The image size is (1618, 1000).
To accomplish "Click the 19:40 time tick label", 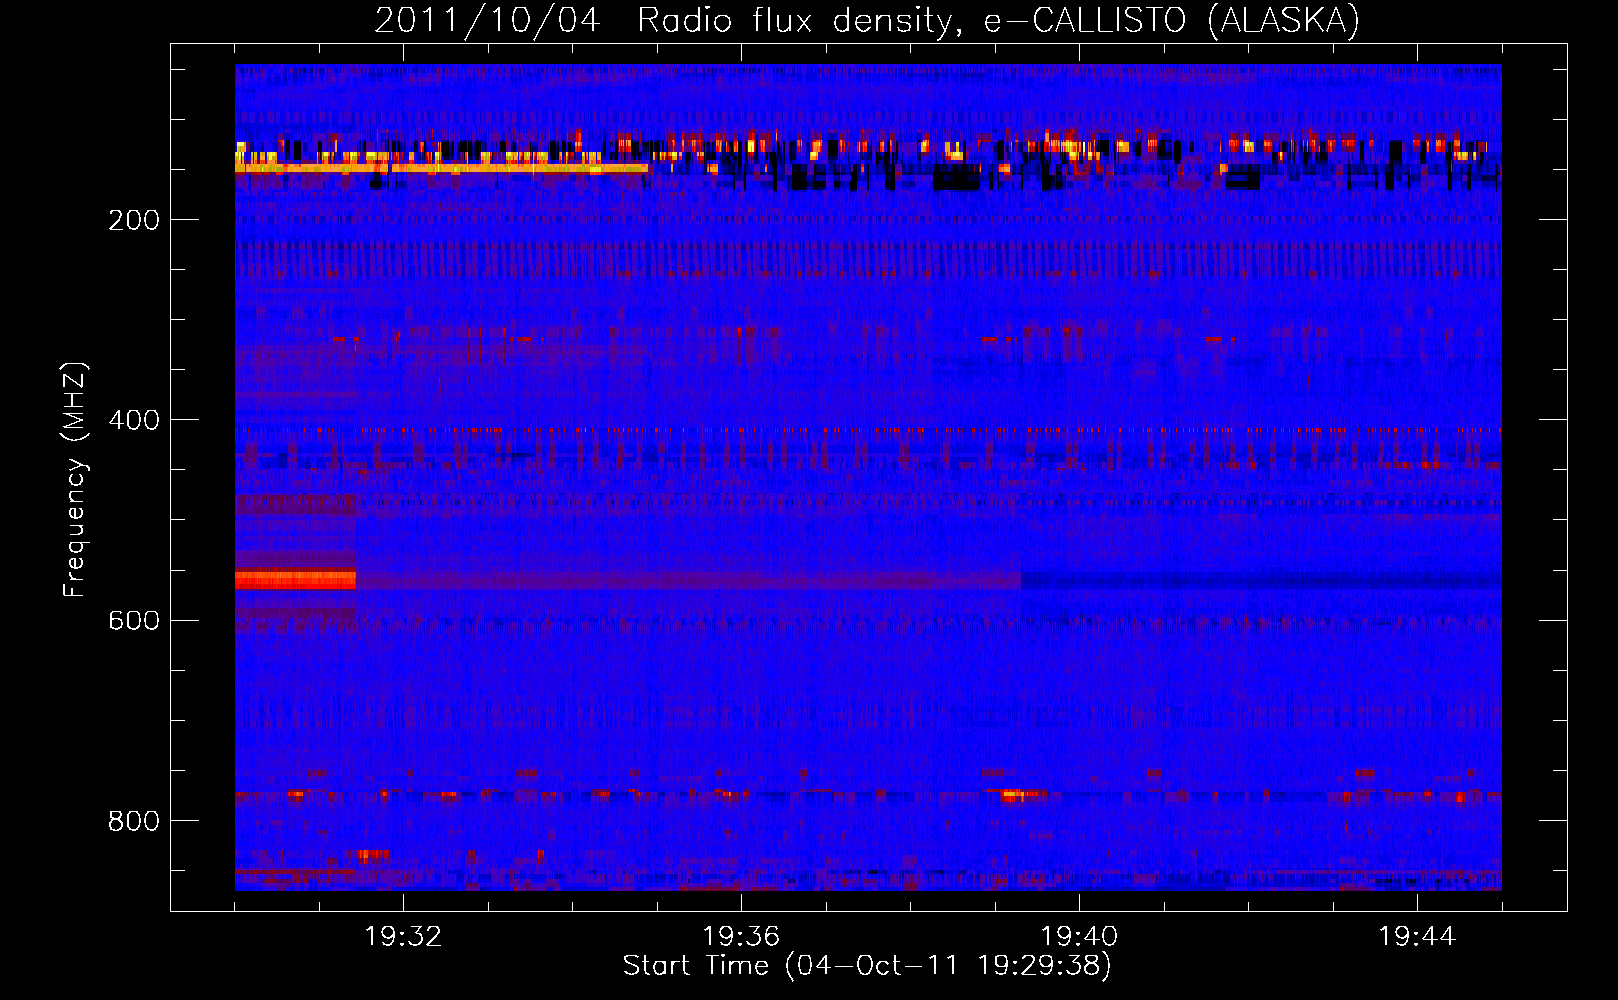I will point(1079,937).
